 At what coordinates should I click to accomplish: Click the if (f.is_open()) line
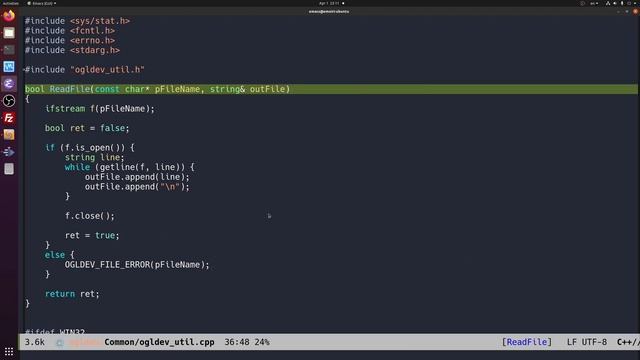90,148
